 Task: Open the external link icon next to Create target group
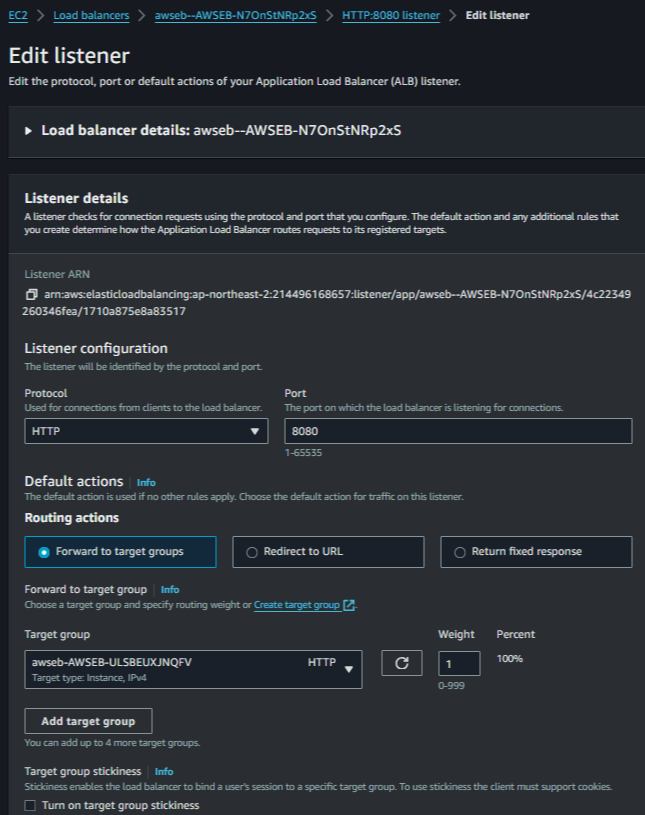click(349, 605)
